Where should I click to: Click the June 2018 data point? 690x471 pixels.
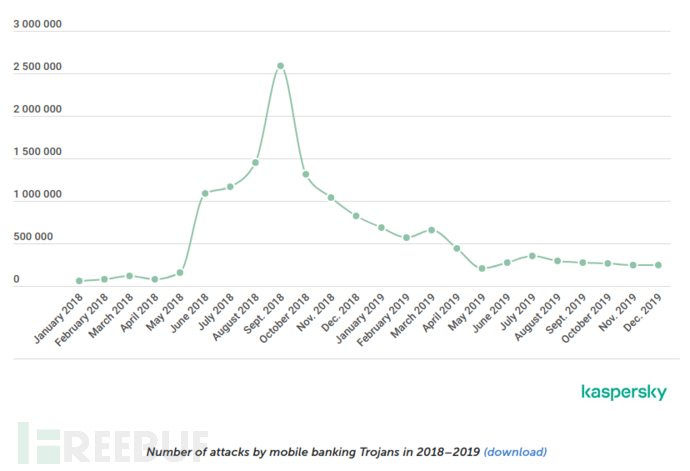(205, 193)
